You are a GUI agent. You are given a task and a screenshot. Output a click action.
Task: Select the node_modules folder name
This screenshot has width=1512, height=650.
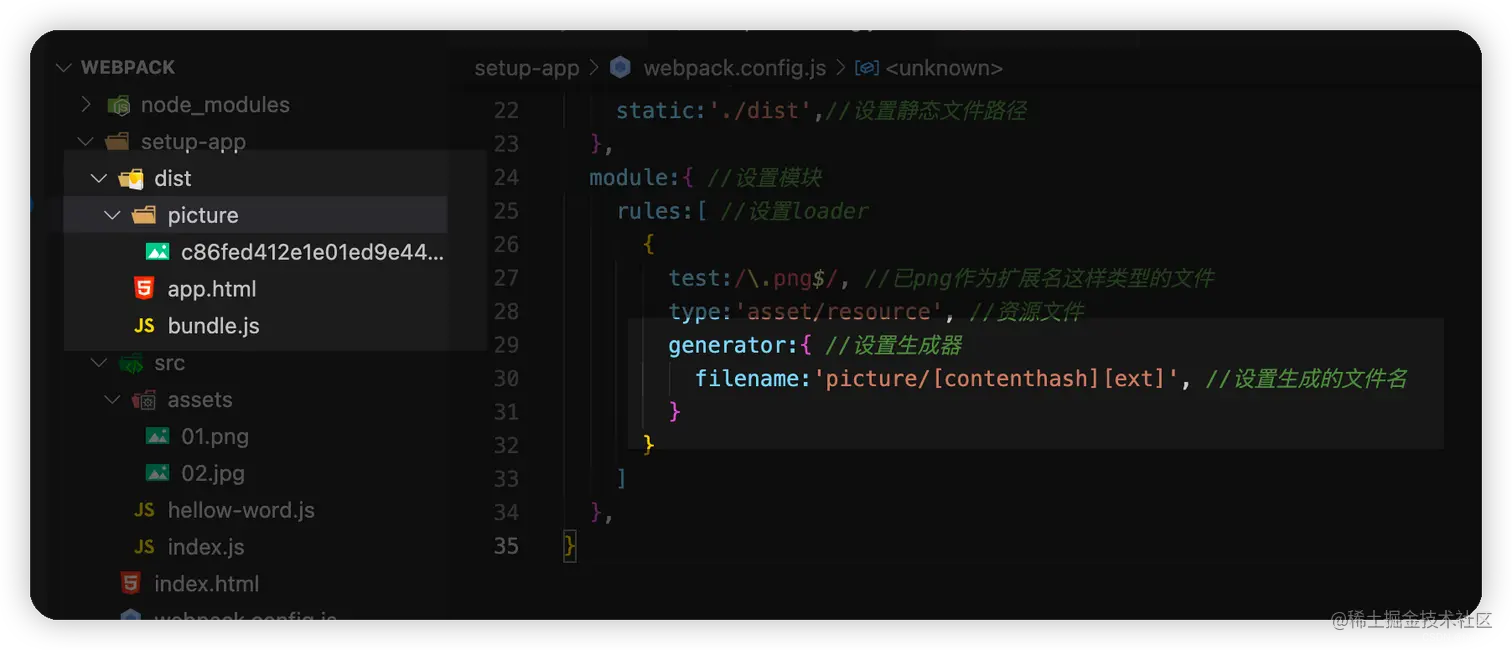(215, 105)
